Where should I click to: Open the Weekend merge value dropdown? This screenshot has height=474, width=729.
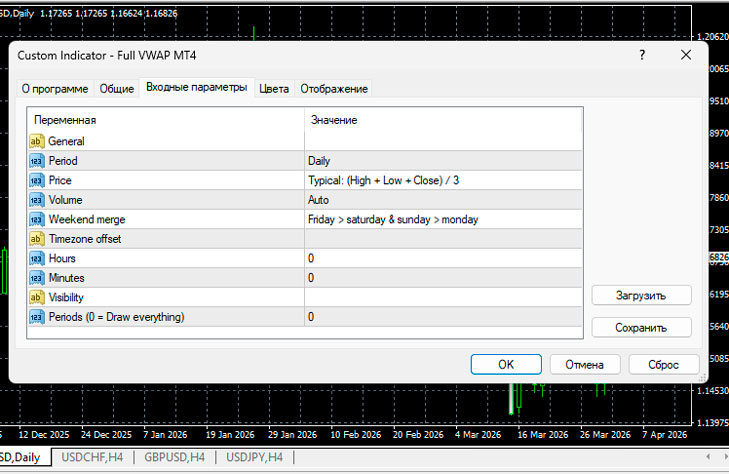click(x=443, y=219)
